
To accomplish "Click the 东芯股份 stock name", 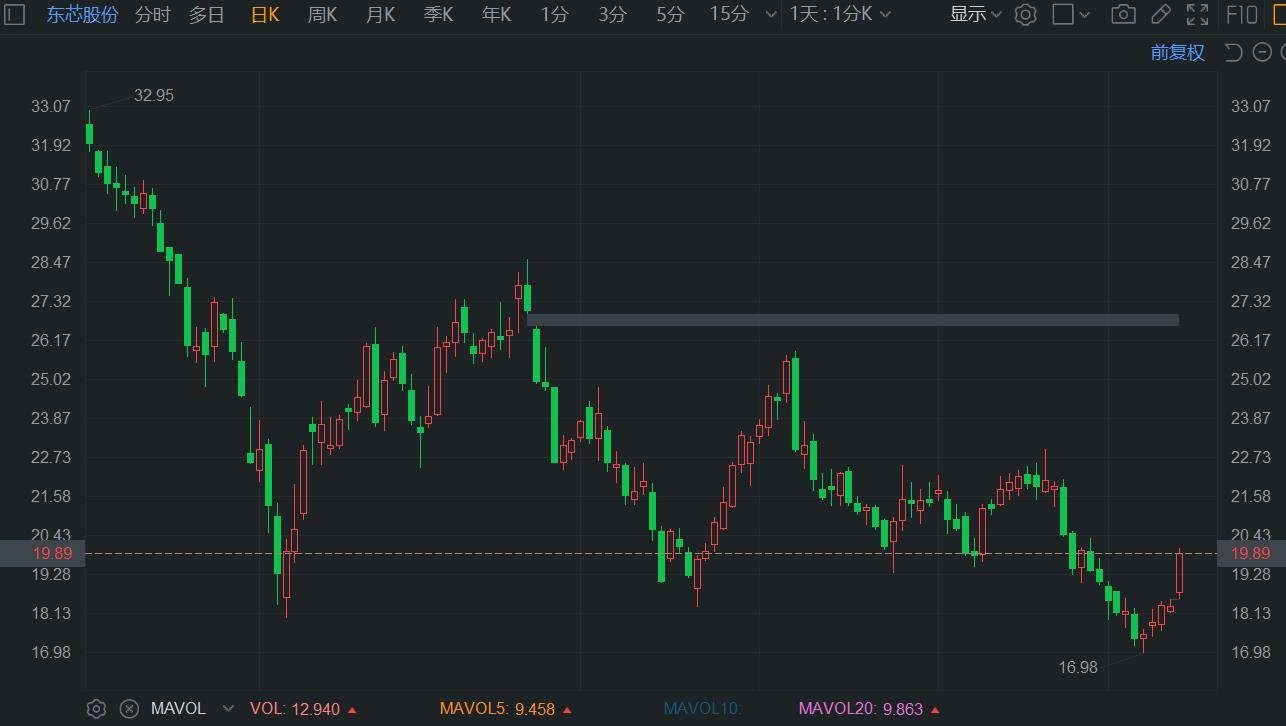I will (x=82, y=14).
